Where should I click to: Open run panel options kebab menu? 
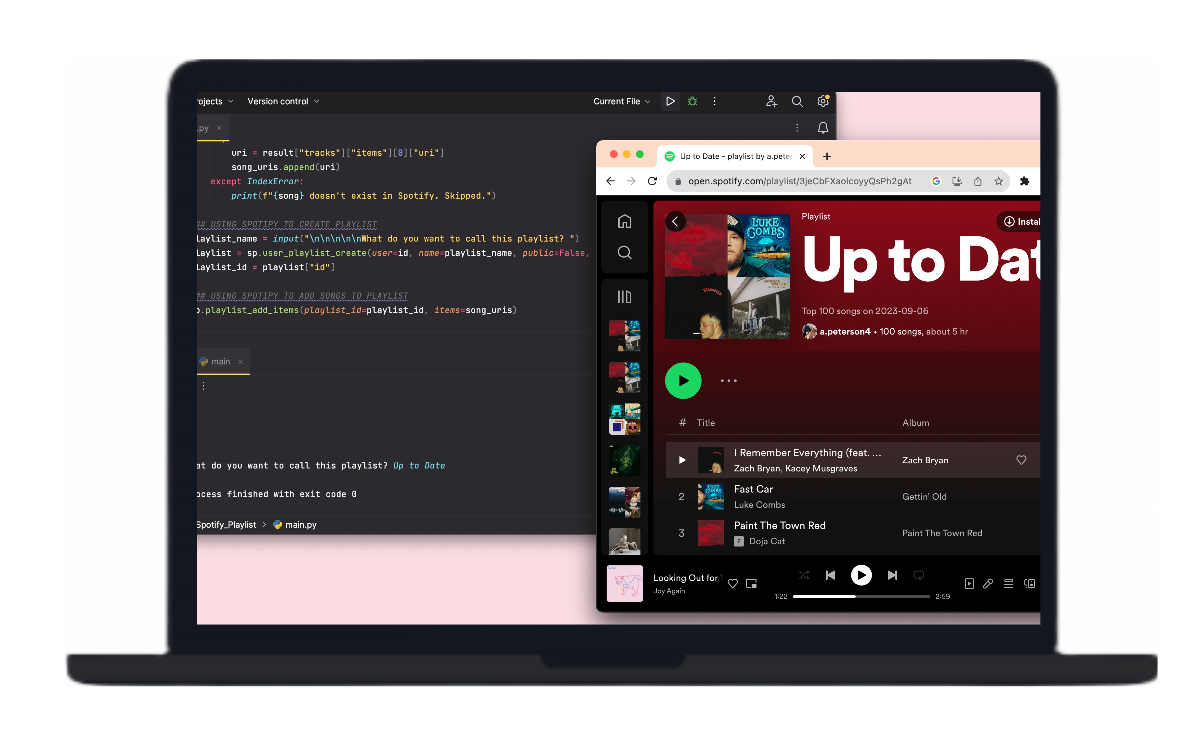204,385
